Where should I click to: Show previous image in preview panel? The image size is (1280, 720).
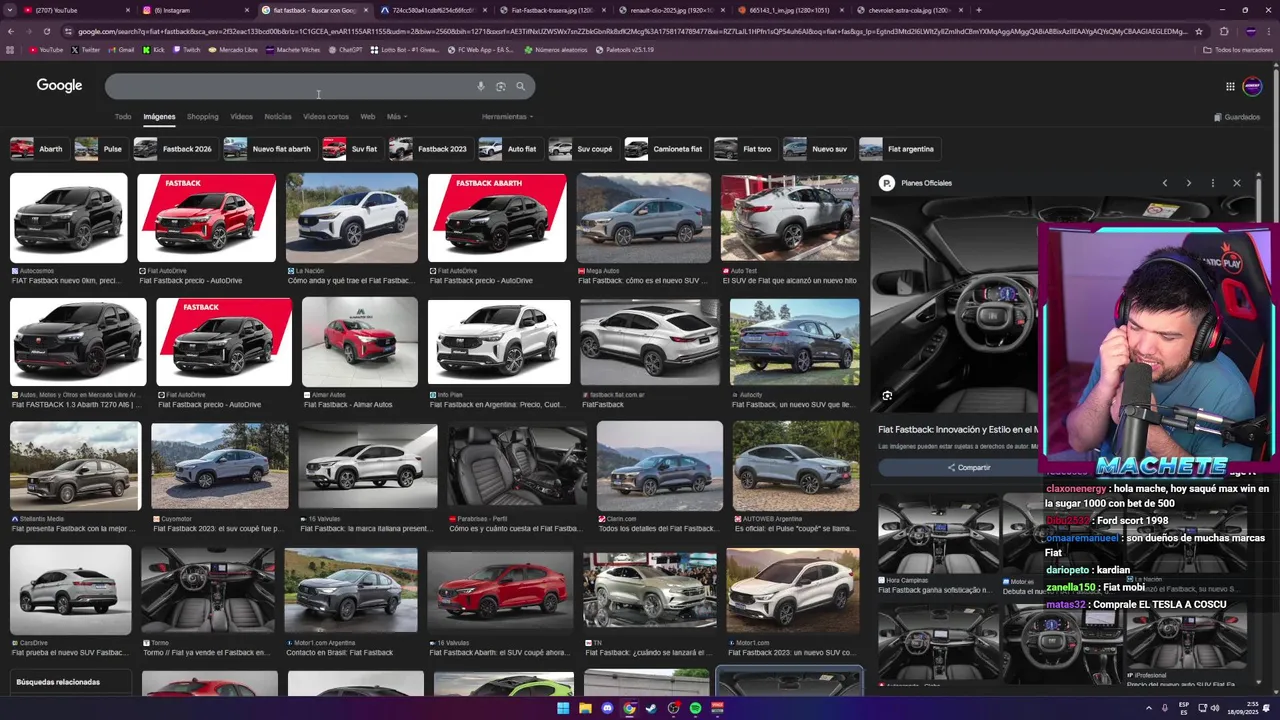click(x=1164, y=183)
